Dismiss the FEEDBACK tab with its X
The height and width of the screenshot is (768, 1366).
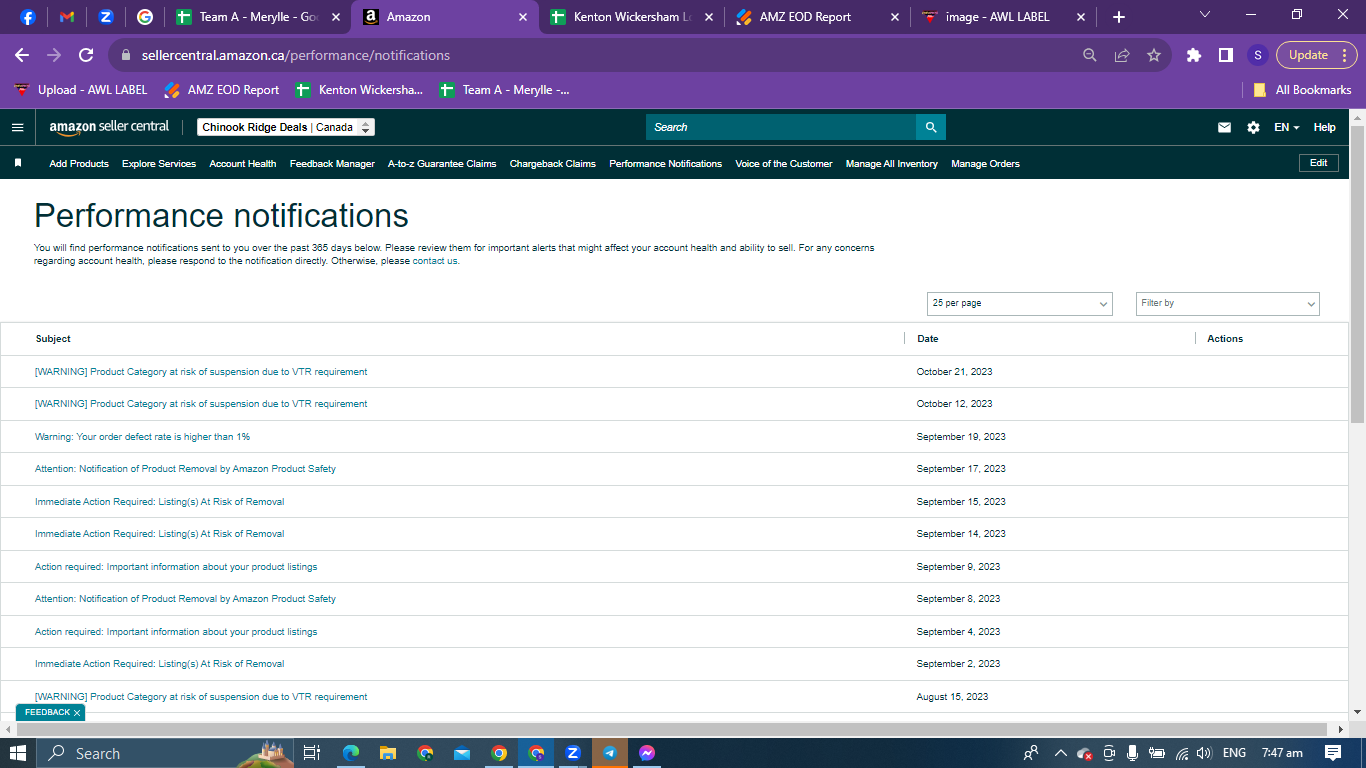pyautogui.click(x=77, y=713)
